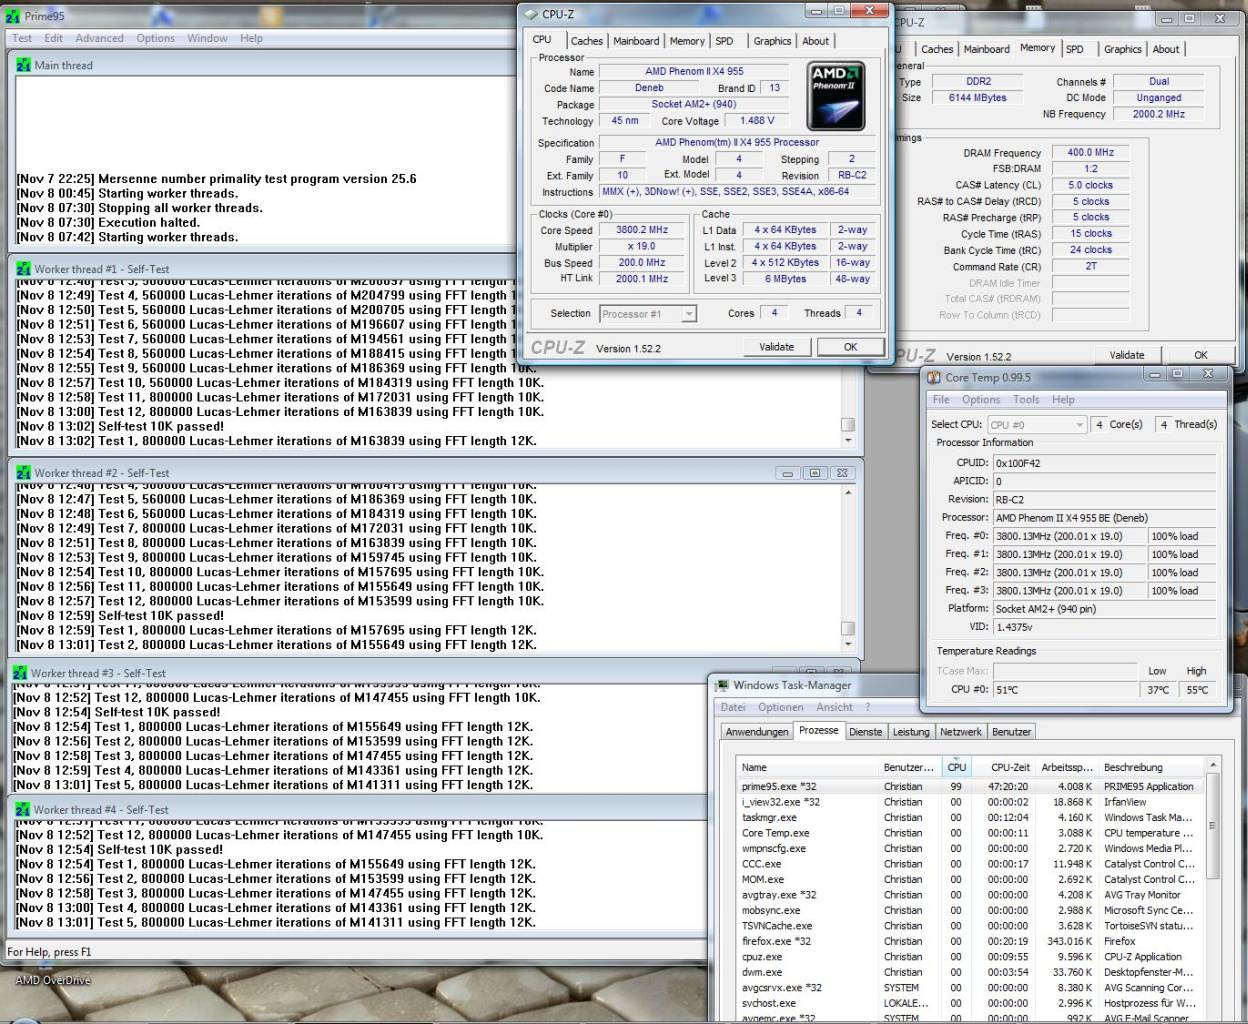Screen dimensions: 1248x1024
Task: Select the prime95.exe *32 process row
Action: (x=970, y=786)
